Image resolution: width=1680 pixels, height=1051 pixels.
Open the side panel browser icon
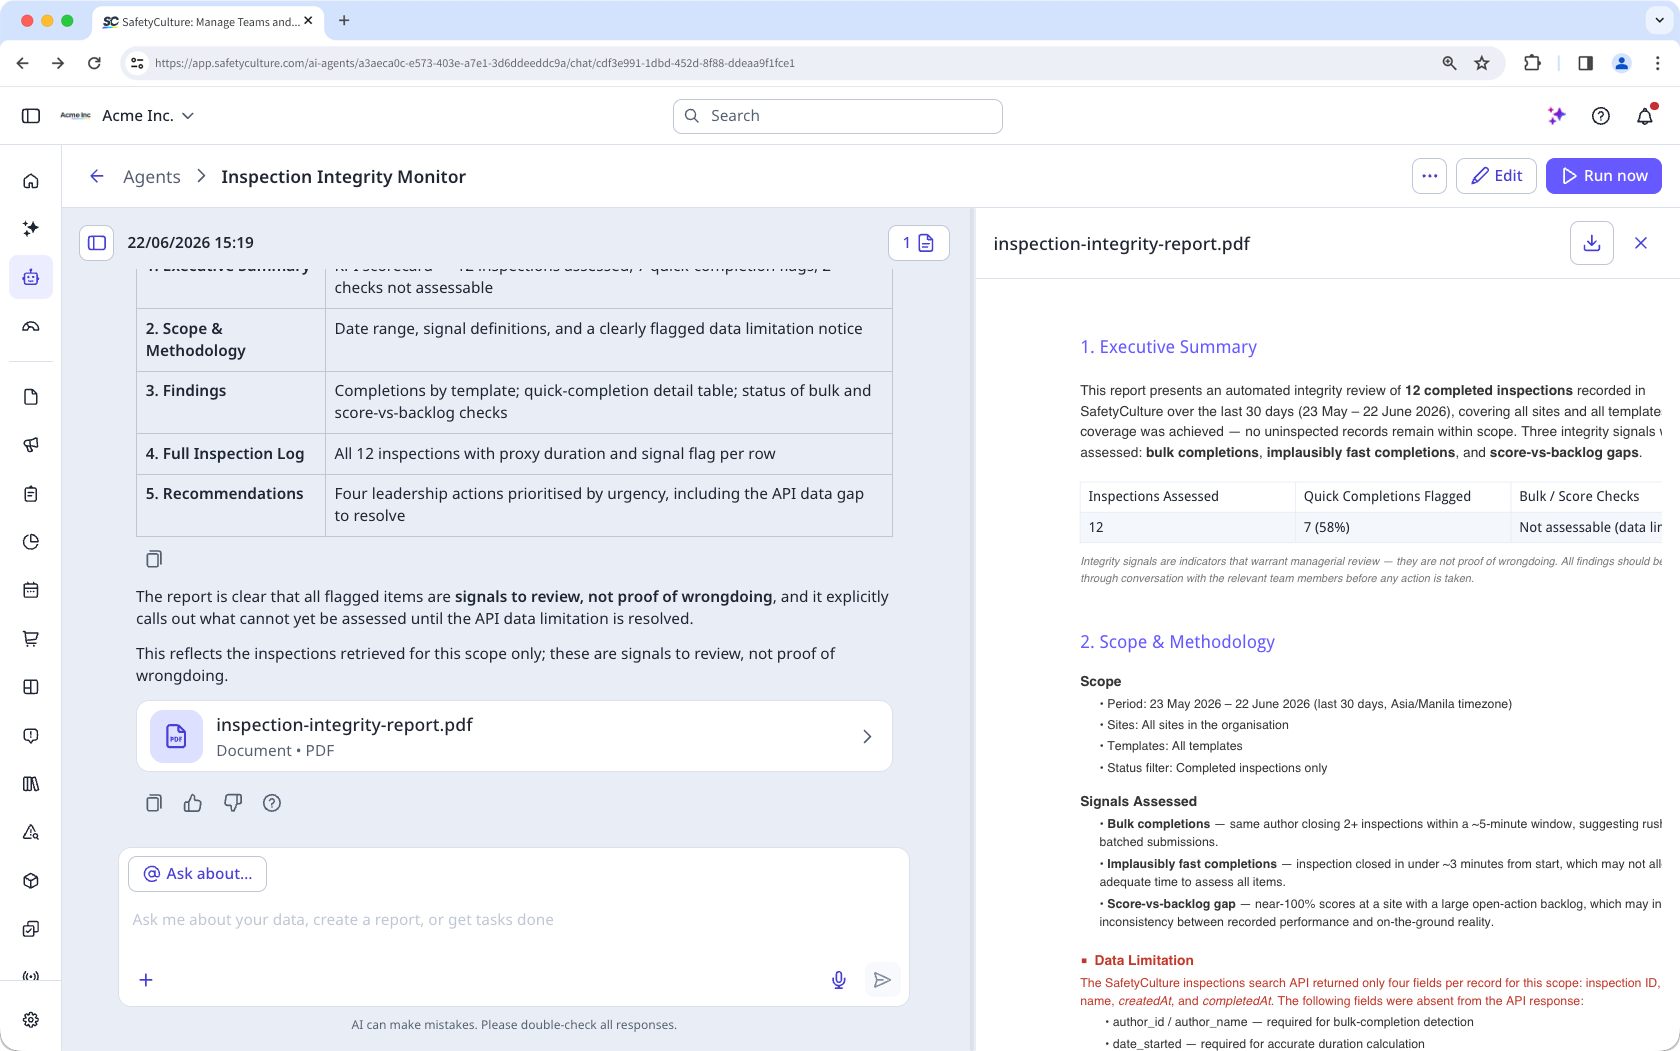tap(1585, 63)
